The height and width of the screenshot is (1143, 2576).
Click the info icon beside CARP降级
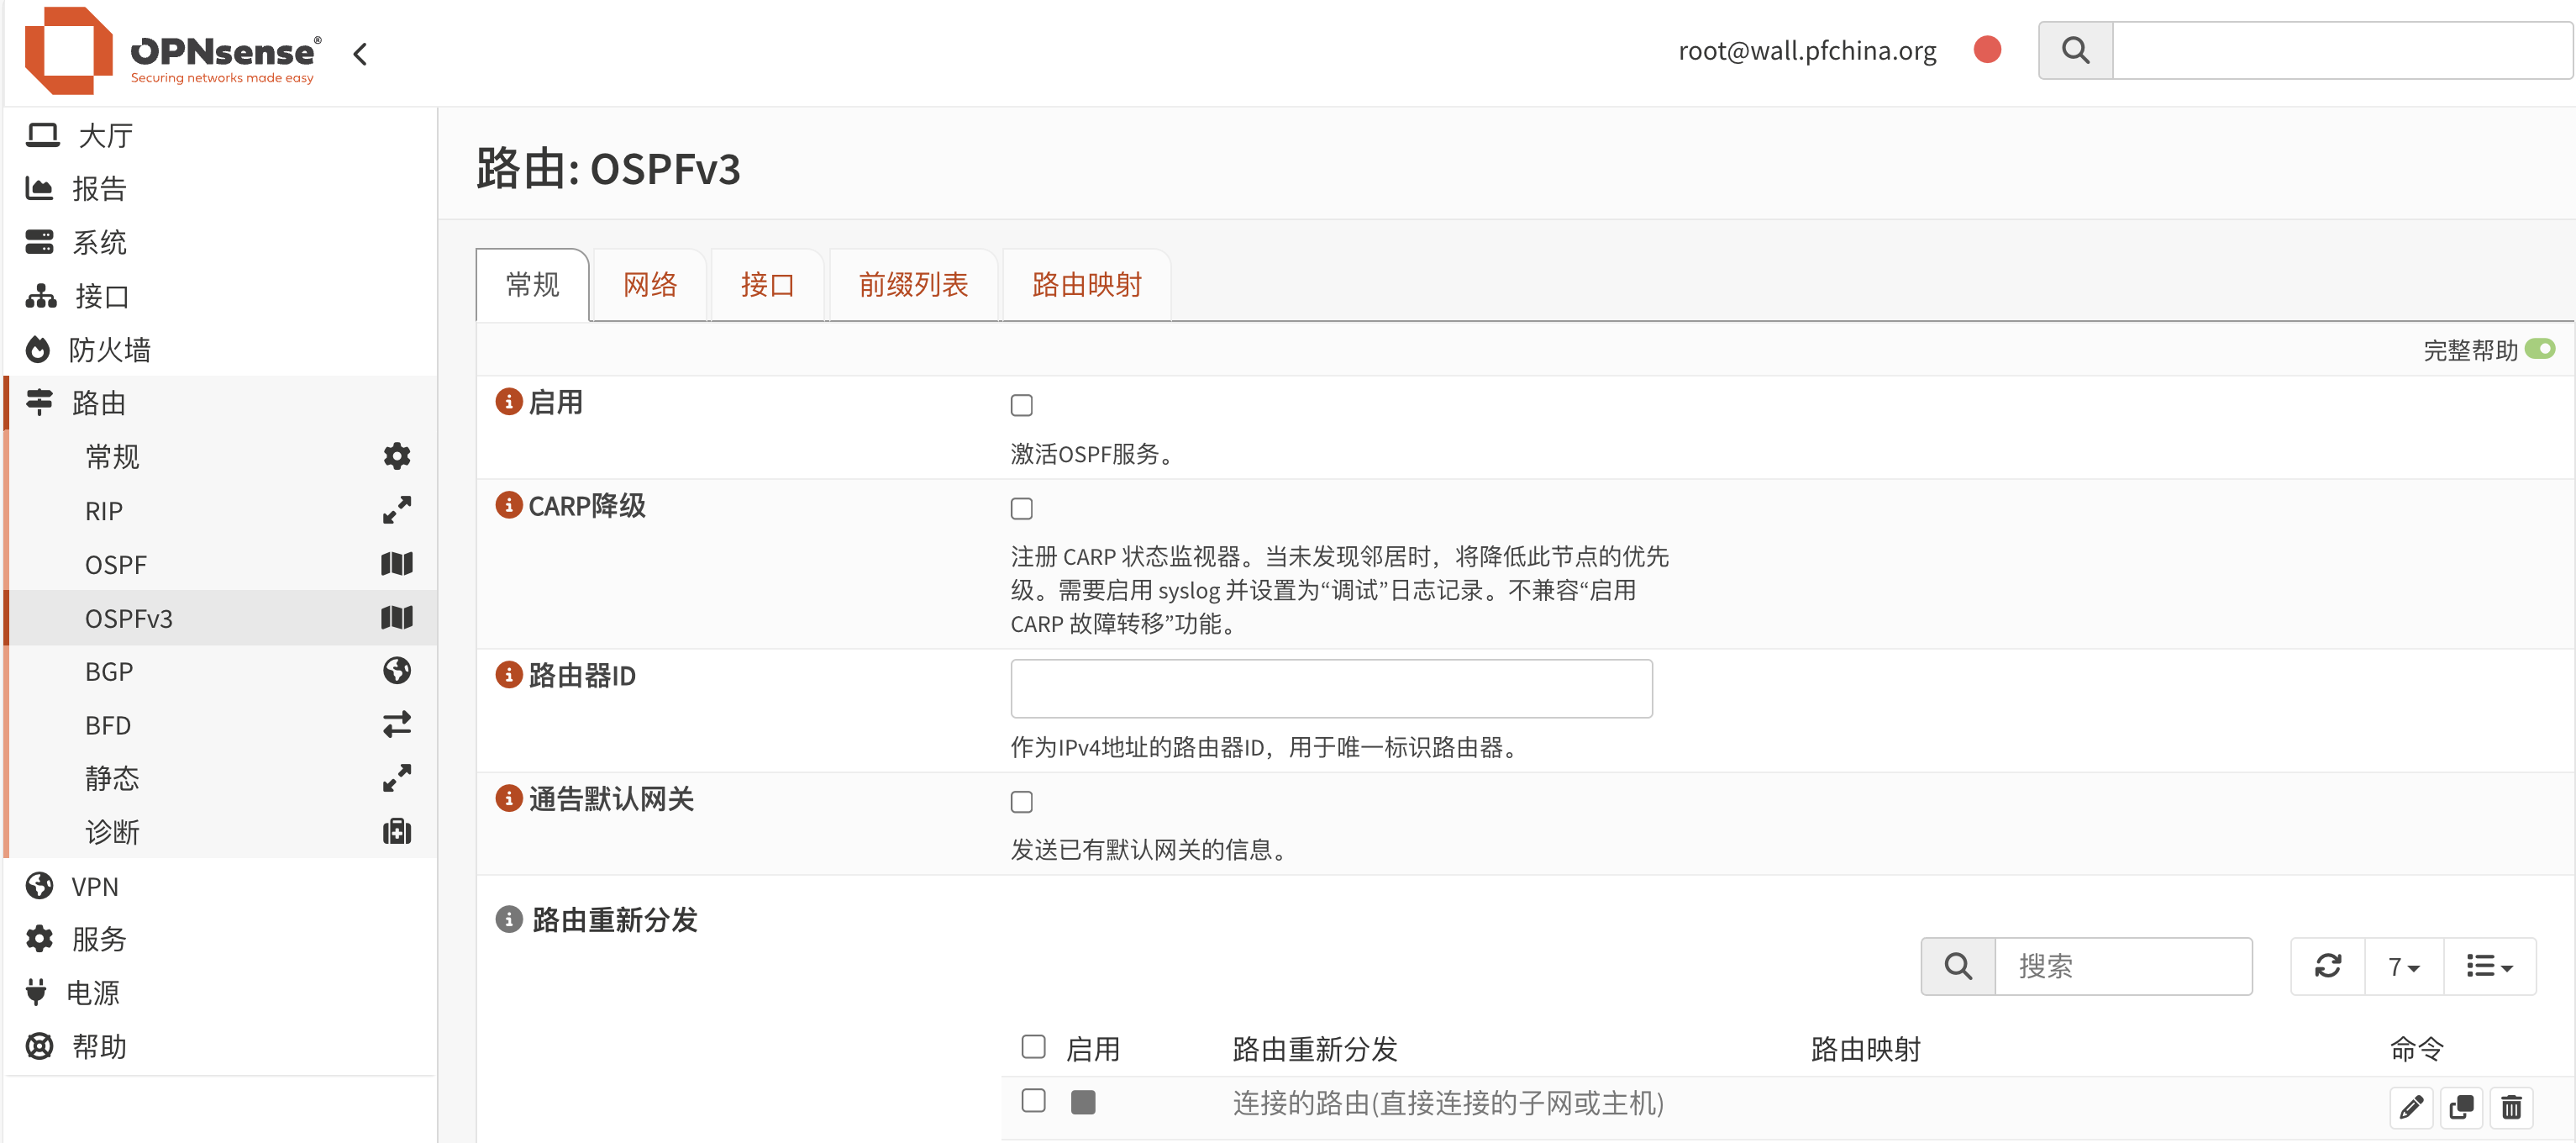(x=509, y=505)
